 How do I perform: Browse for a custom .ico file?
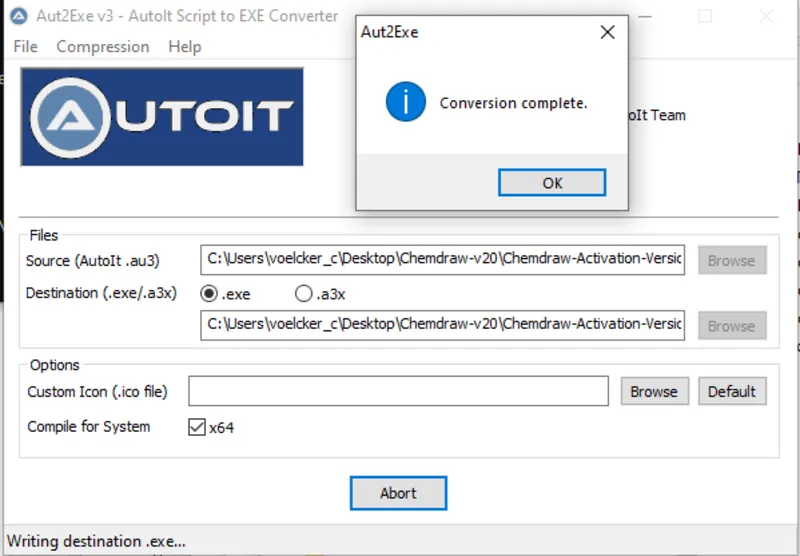(x=655, y=391)
